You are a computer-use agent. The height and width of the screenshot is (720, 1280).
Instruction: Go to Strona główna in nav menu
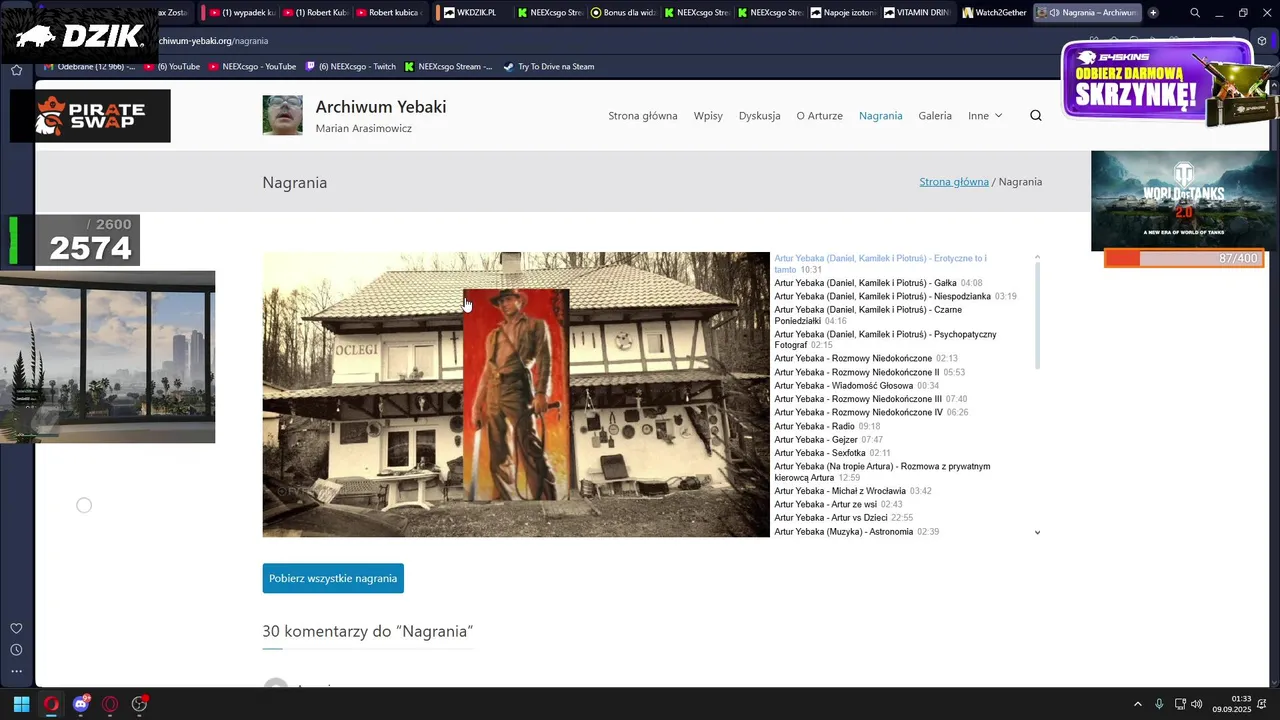click(643, 115)
